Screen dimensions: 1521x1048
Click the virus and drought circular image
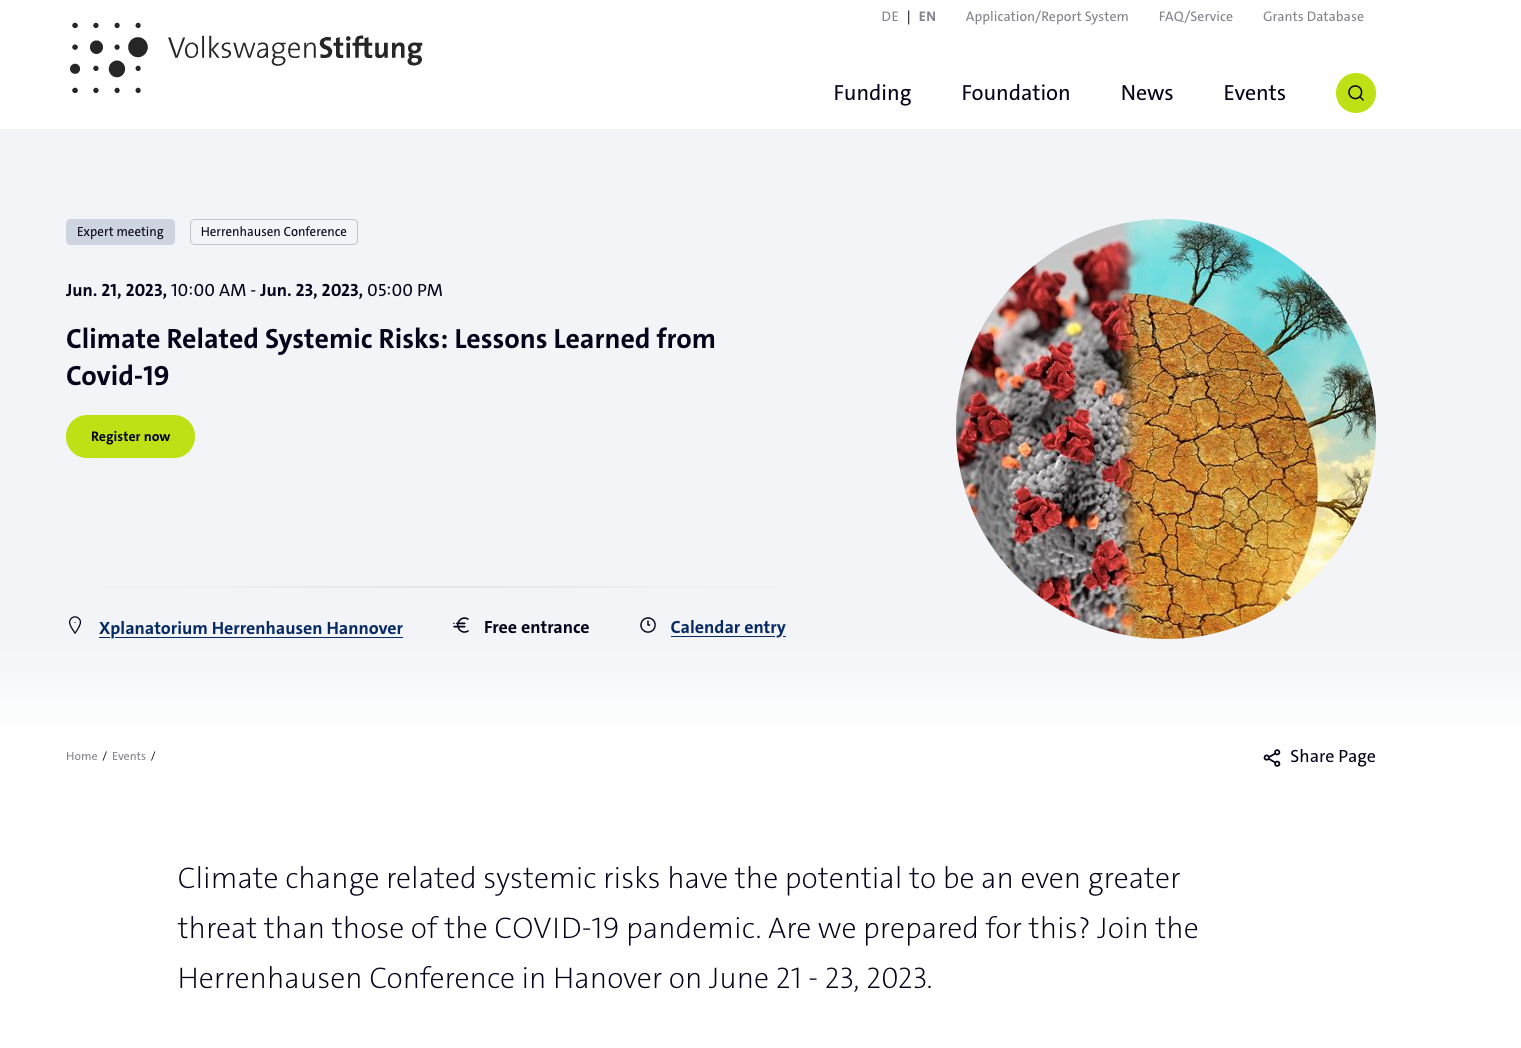pyautogui.click(x=1166, y=429)
